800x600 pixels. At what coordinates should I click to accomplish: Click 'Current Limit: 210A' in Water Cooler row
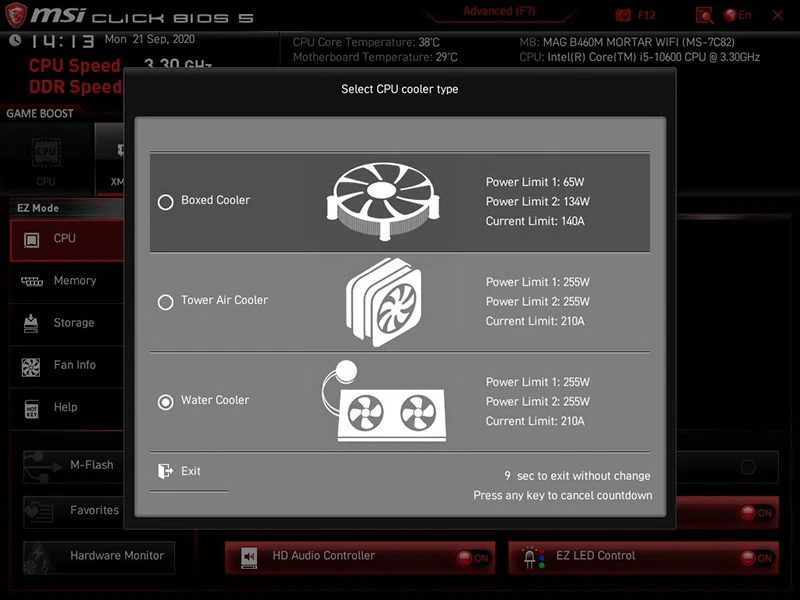(x=535, y=421)
